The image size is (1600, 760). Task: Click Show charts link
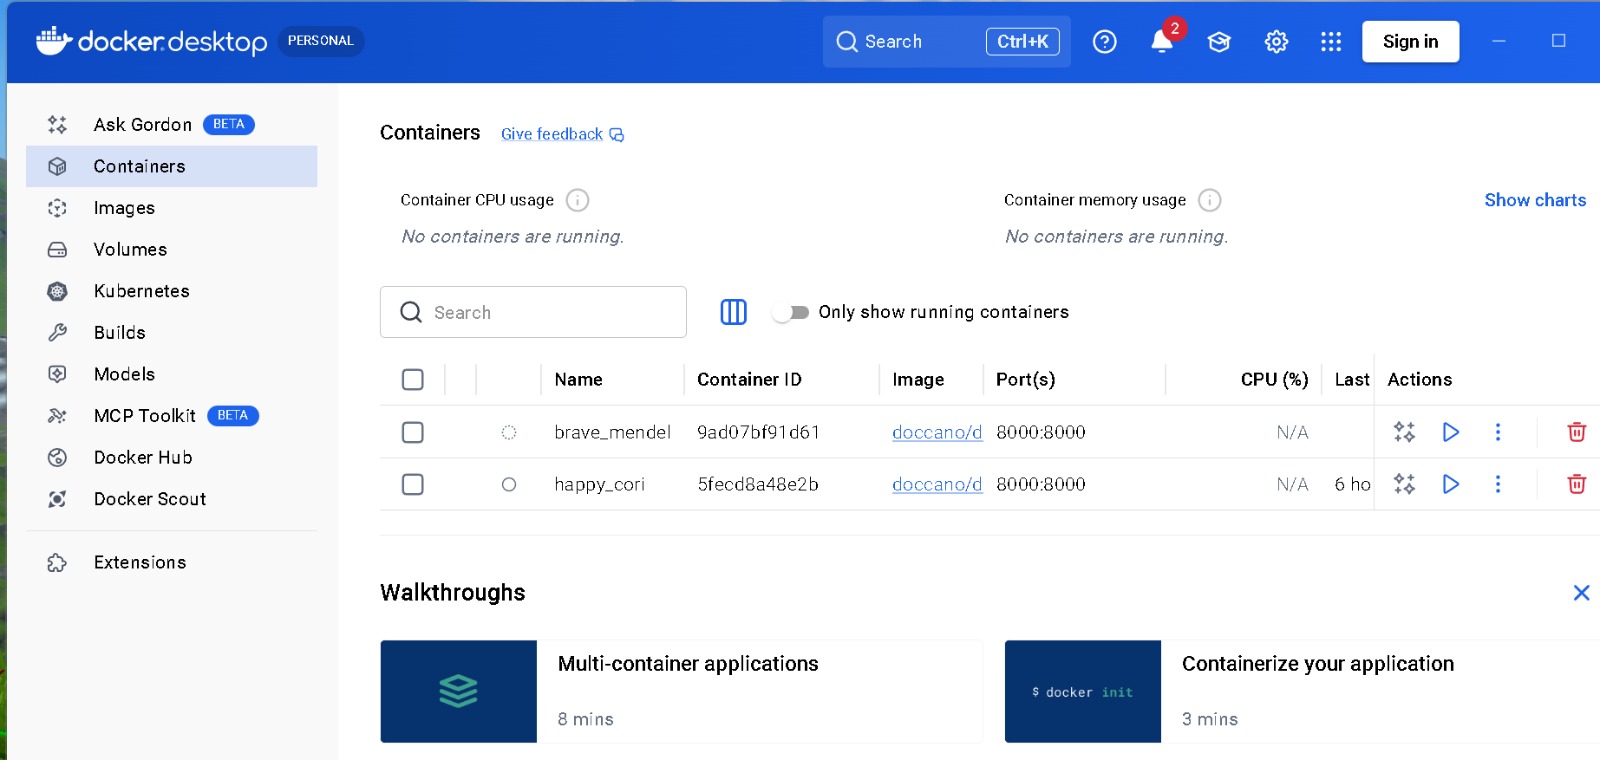pyautogui.click(x=1535, y=200)
